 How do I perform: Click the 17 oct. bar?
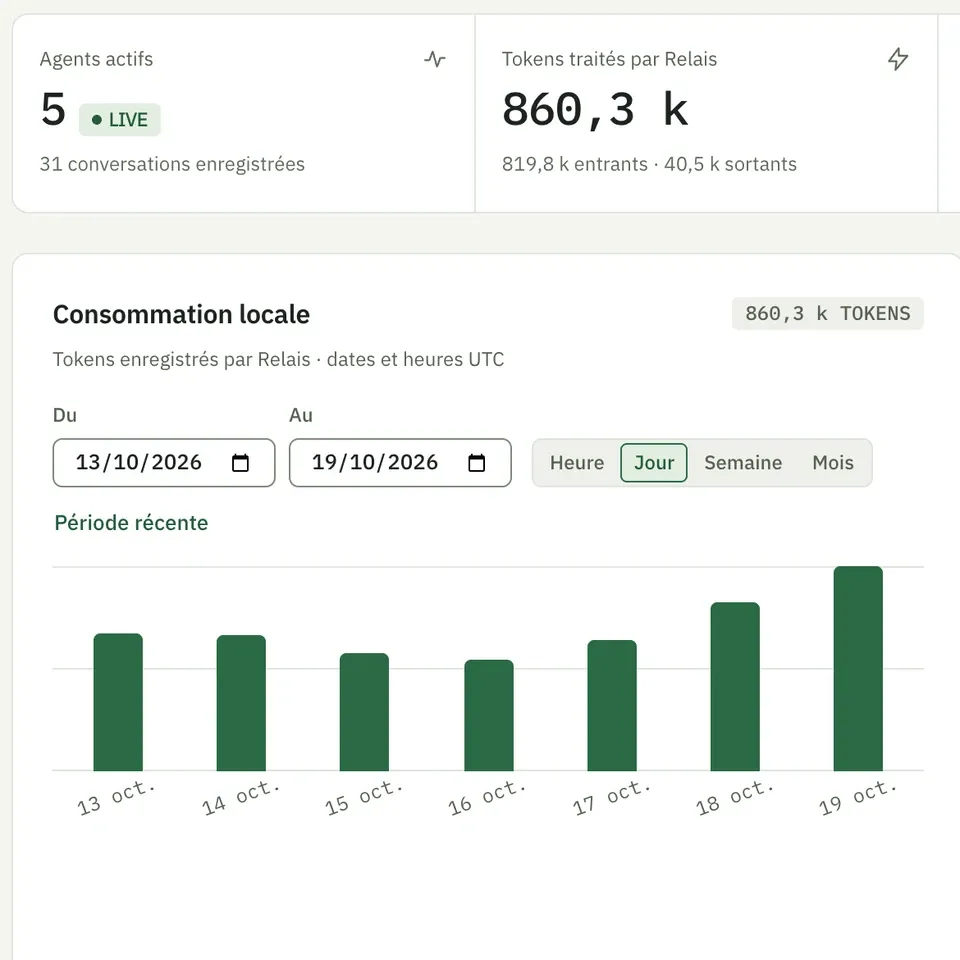tap(612, 705)
